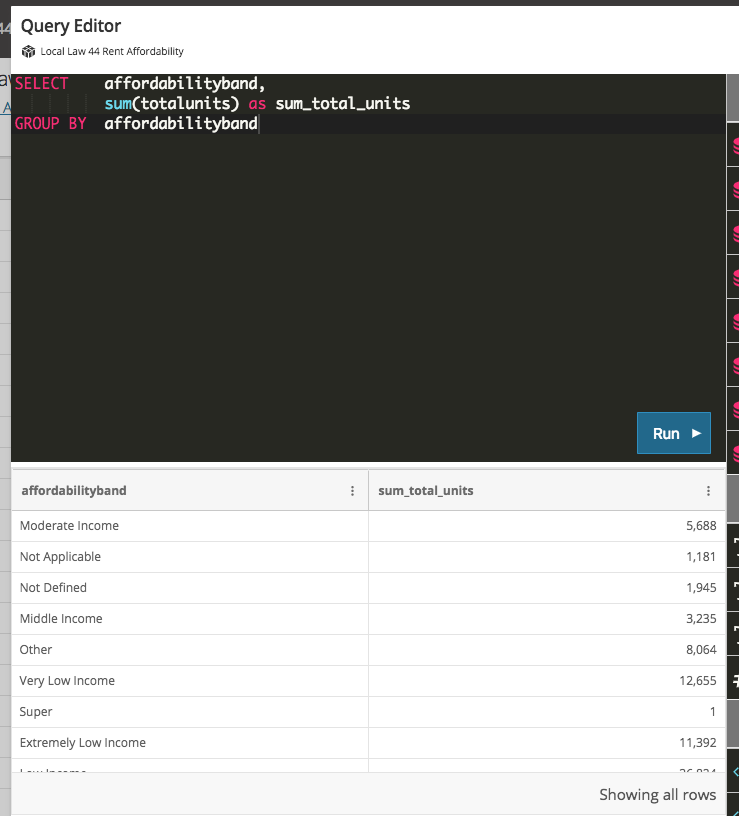Viewport: 739px width, 816px height.
Task: Open affordabilityband column options menu
Action: (x=352, y=491)
